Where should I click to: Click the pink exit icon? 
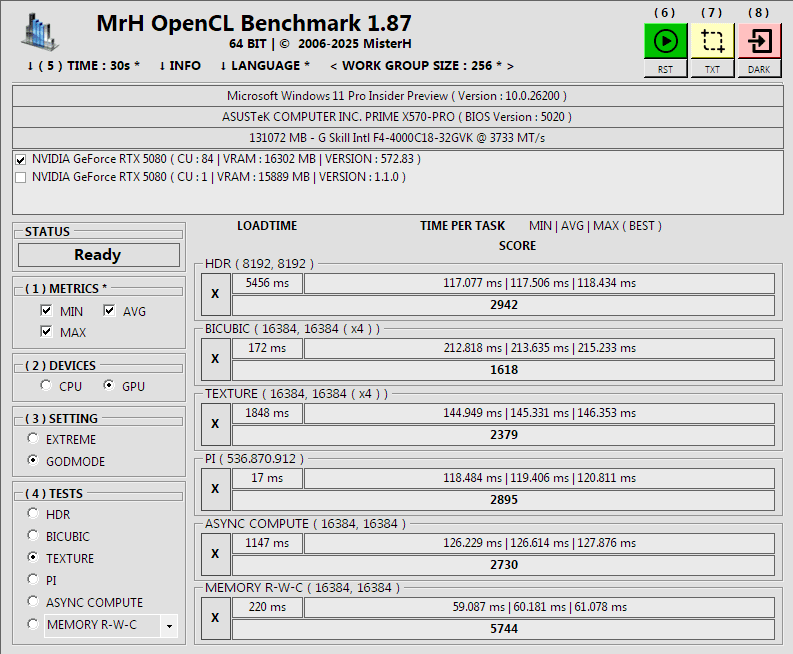pyautogui.click(x=759, y=41)
